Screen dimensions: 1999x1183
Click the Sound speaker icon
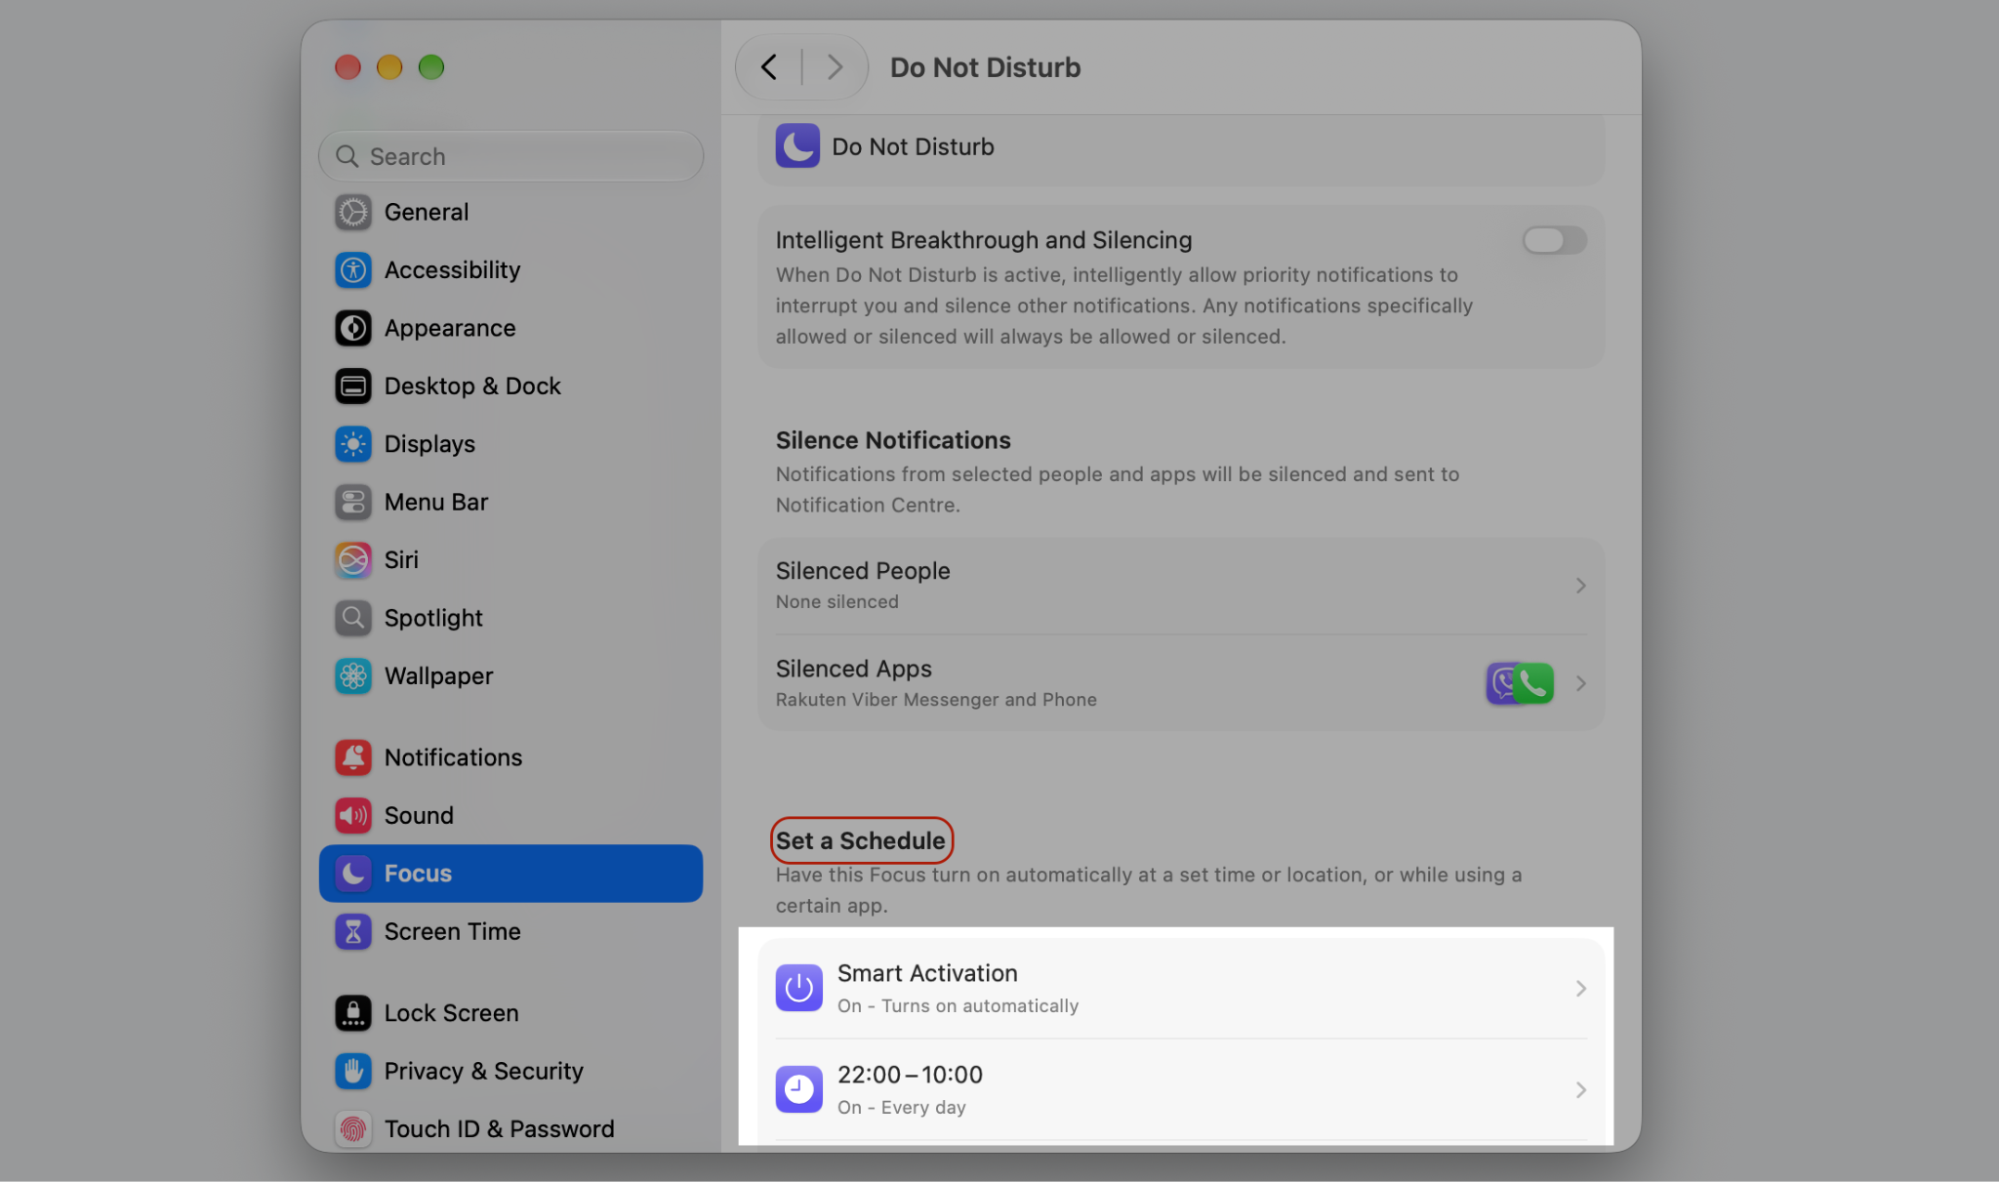(x=353, y=815)
